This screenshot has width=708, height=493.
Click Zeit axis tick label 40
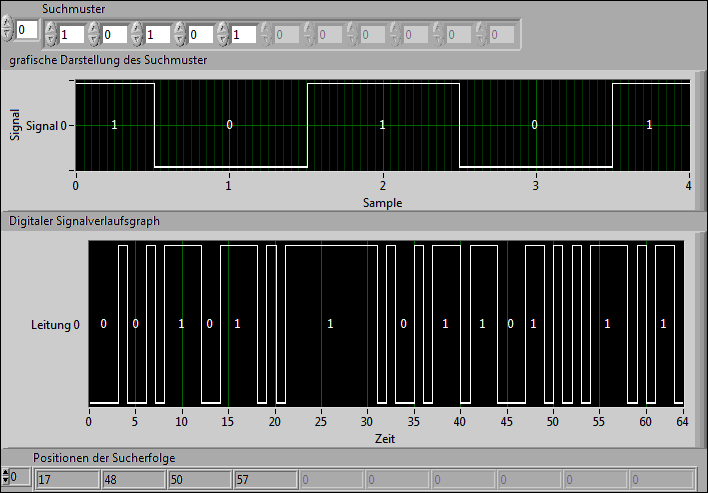pyautogui.click(x=460, y=422)
